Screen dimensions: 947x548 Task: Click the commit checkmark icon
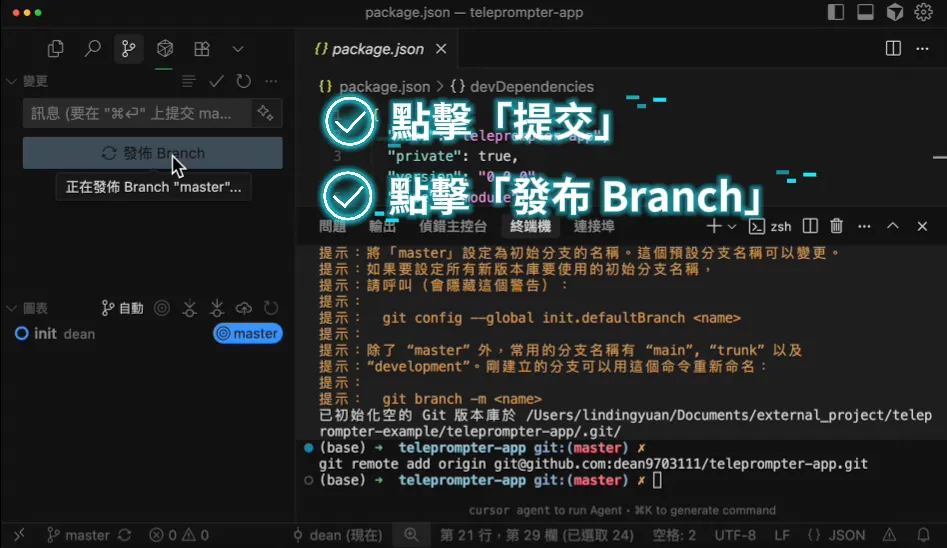click(216, 81)
